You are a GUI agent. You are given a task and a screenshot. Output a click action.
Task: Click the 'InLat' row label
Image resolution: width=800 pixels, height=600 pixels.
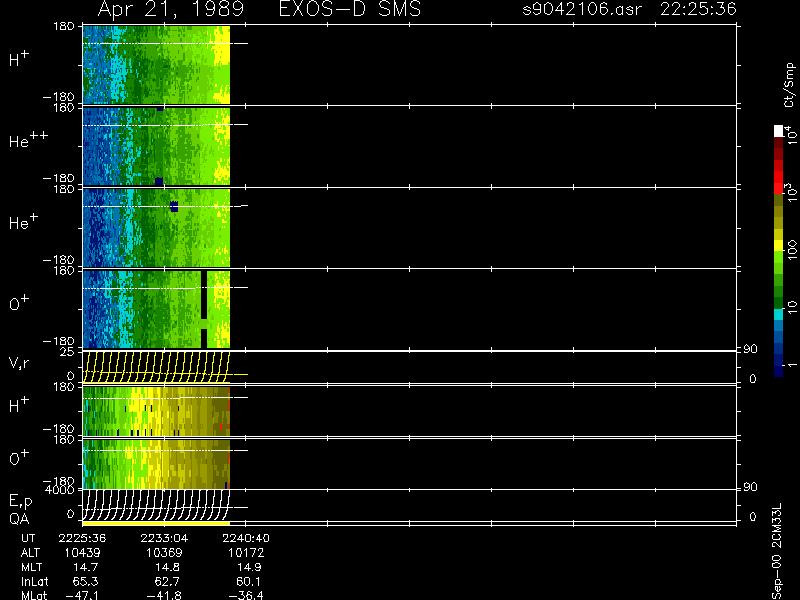point(34,581)
